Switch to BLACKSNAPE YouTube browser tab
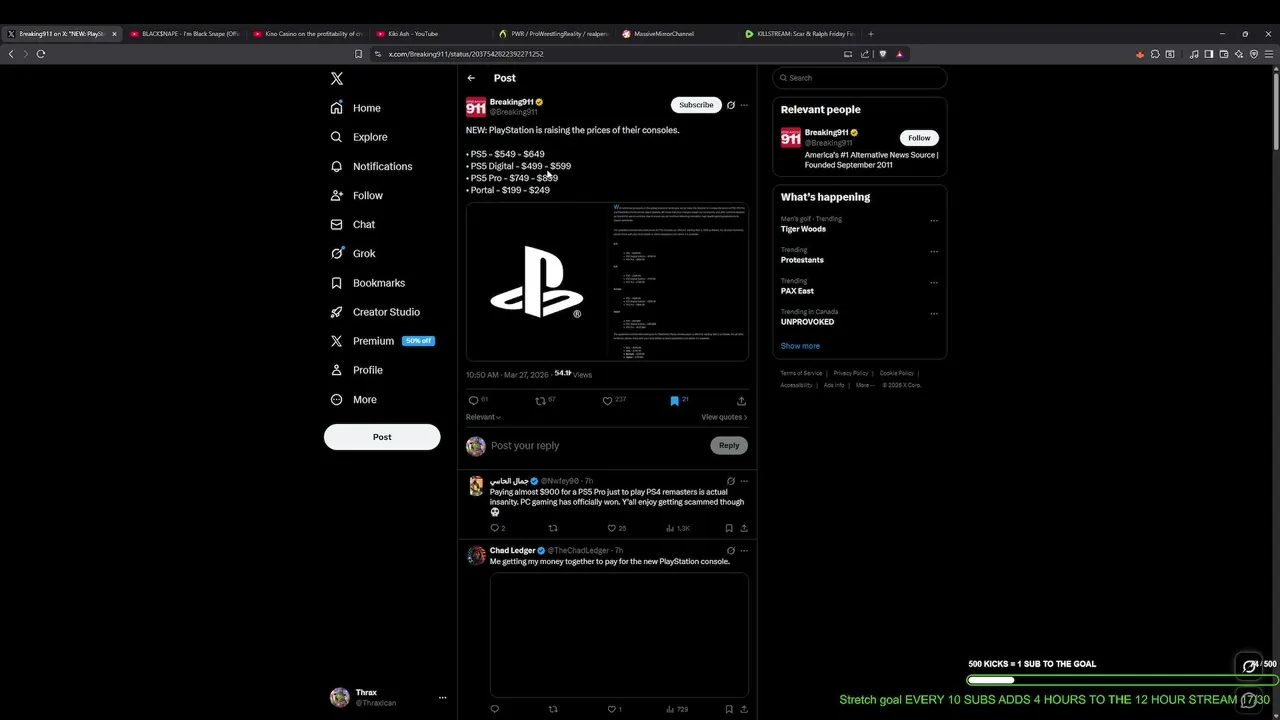 tap(185, 34)
